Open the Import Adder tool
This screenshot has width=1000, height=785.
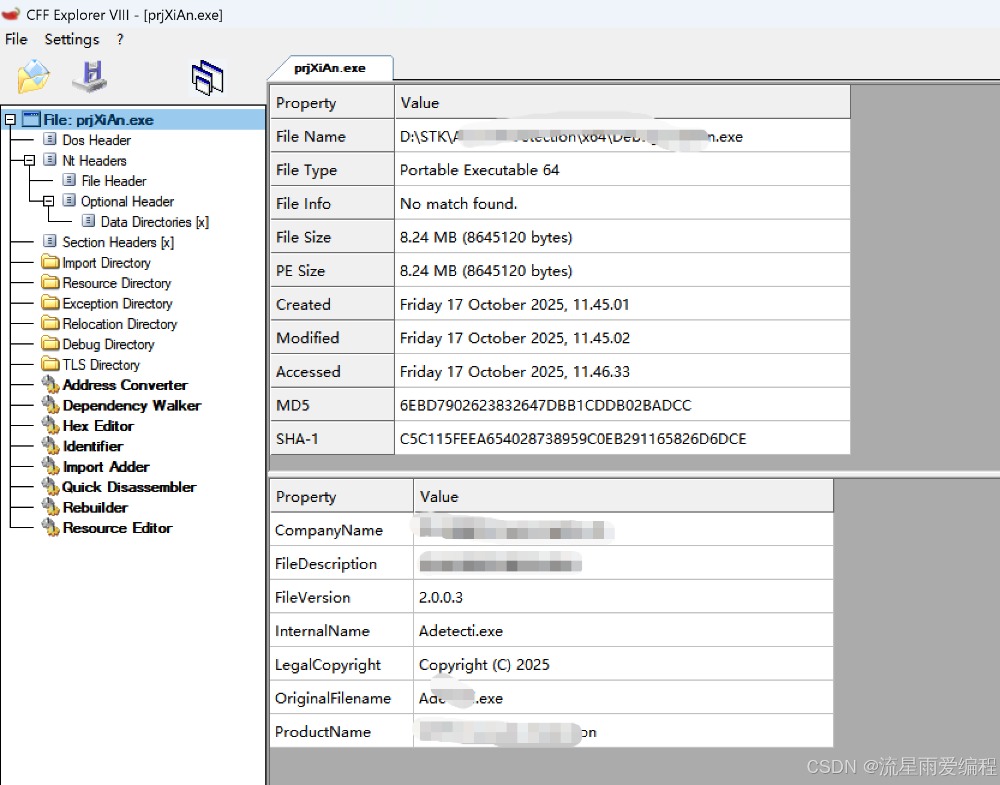tap(105, 467)
